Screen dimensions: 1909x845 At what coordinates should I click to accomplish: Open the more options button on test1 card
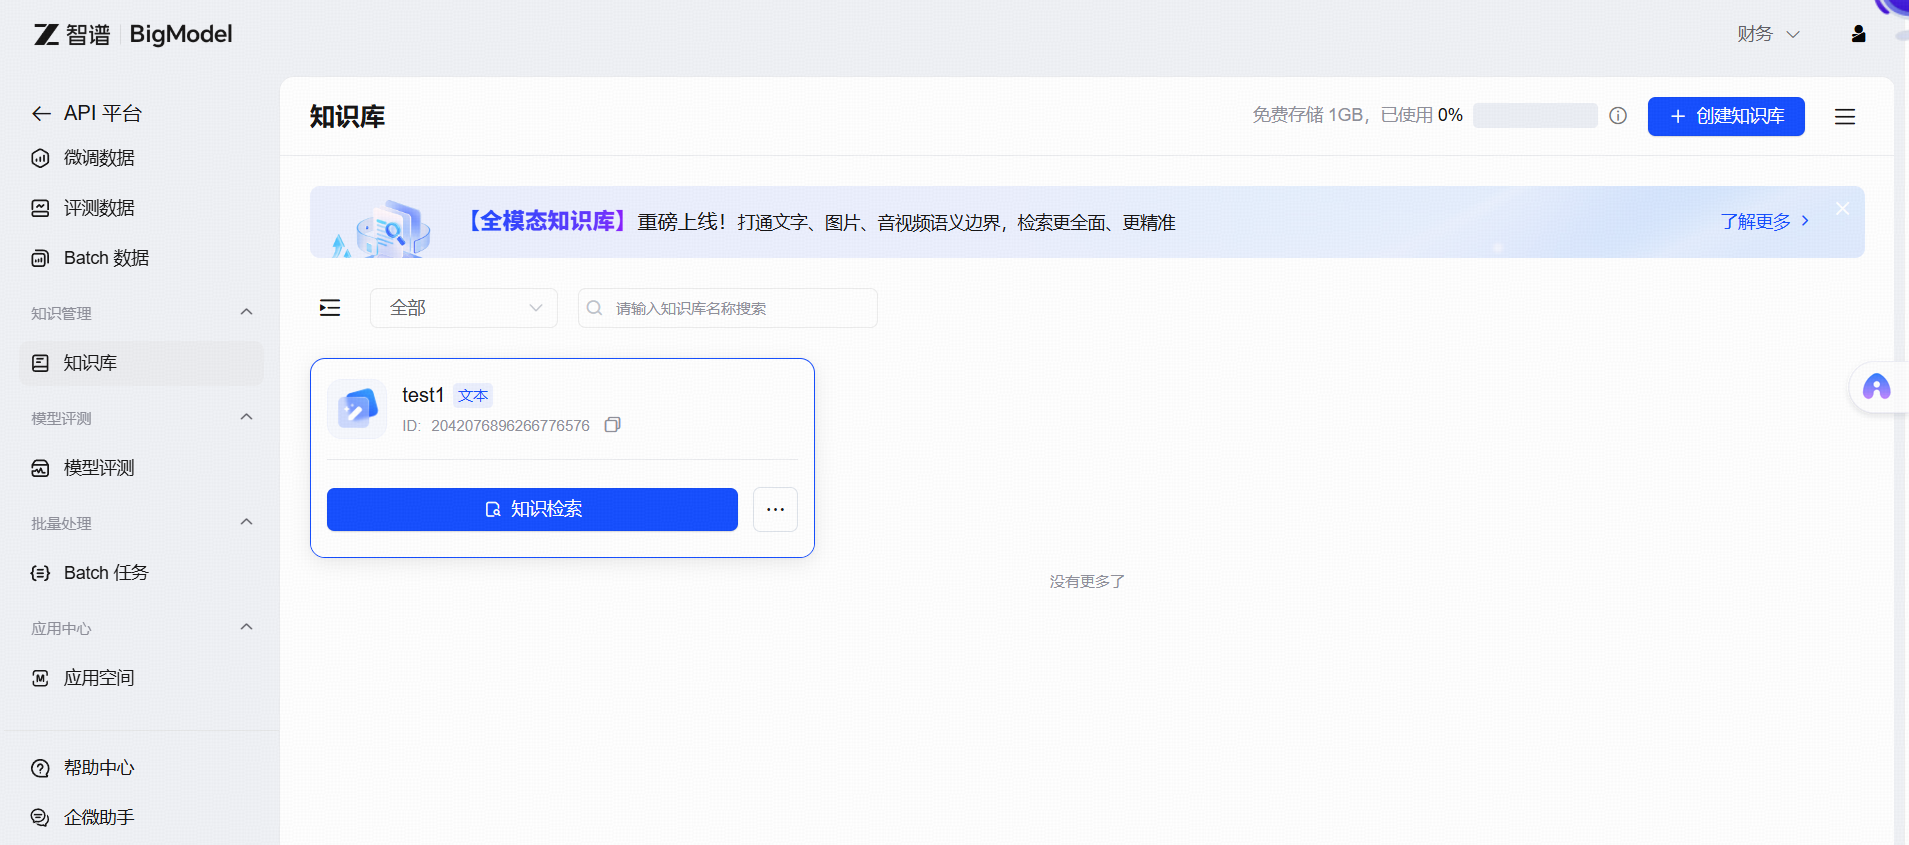[775, 509]
